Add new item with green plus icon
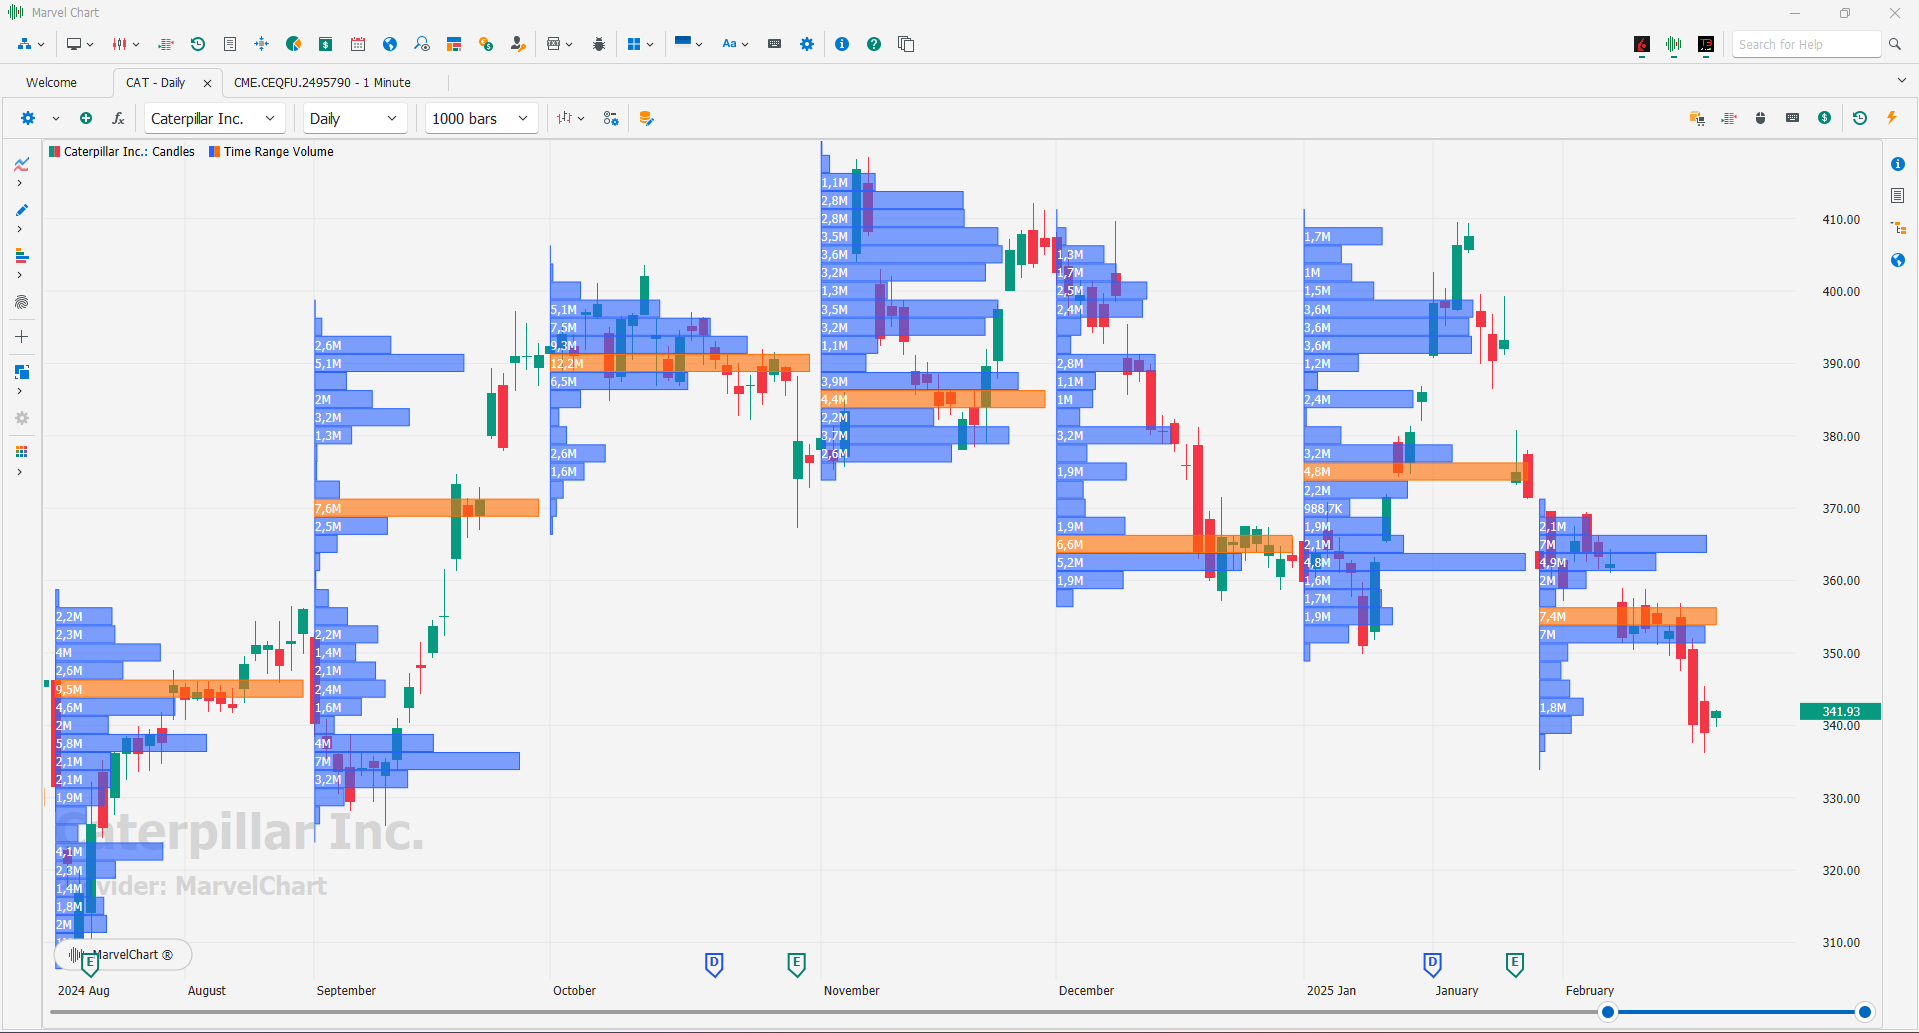 [86, 118]
